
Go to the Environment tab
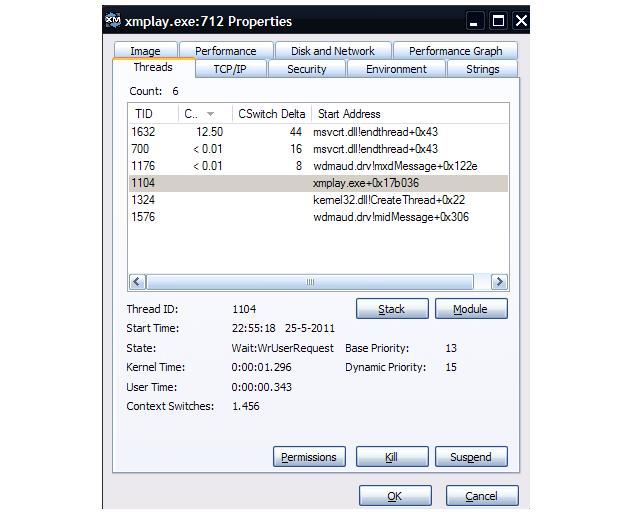(396, 69)
